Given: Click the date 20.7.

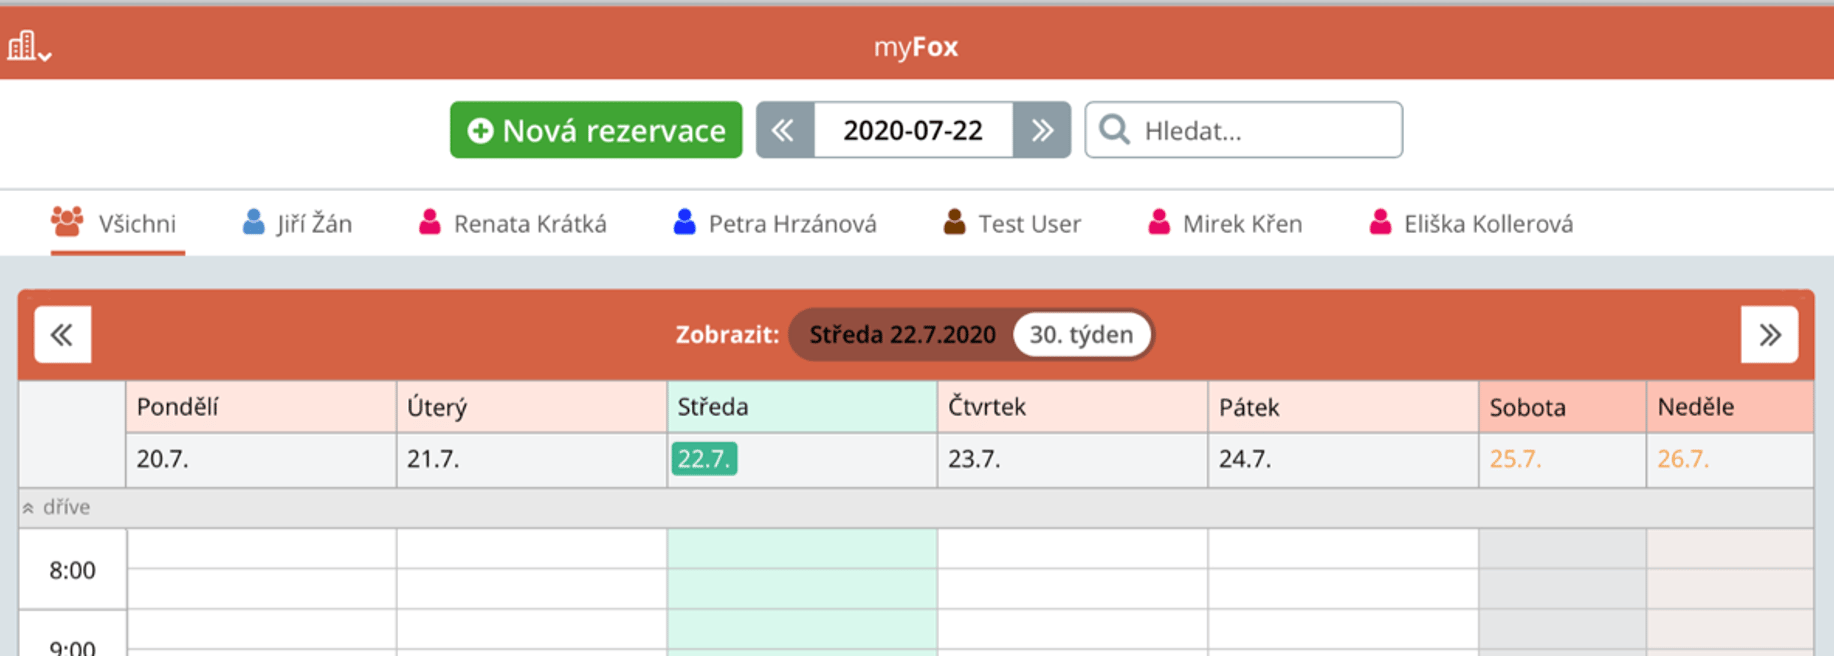Looking at the screenshot, I should coord(163,459).
